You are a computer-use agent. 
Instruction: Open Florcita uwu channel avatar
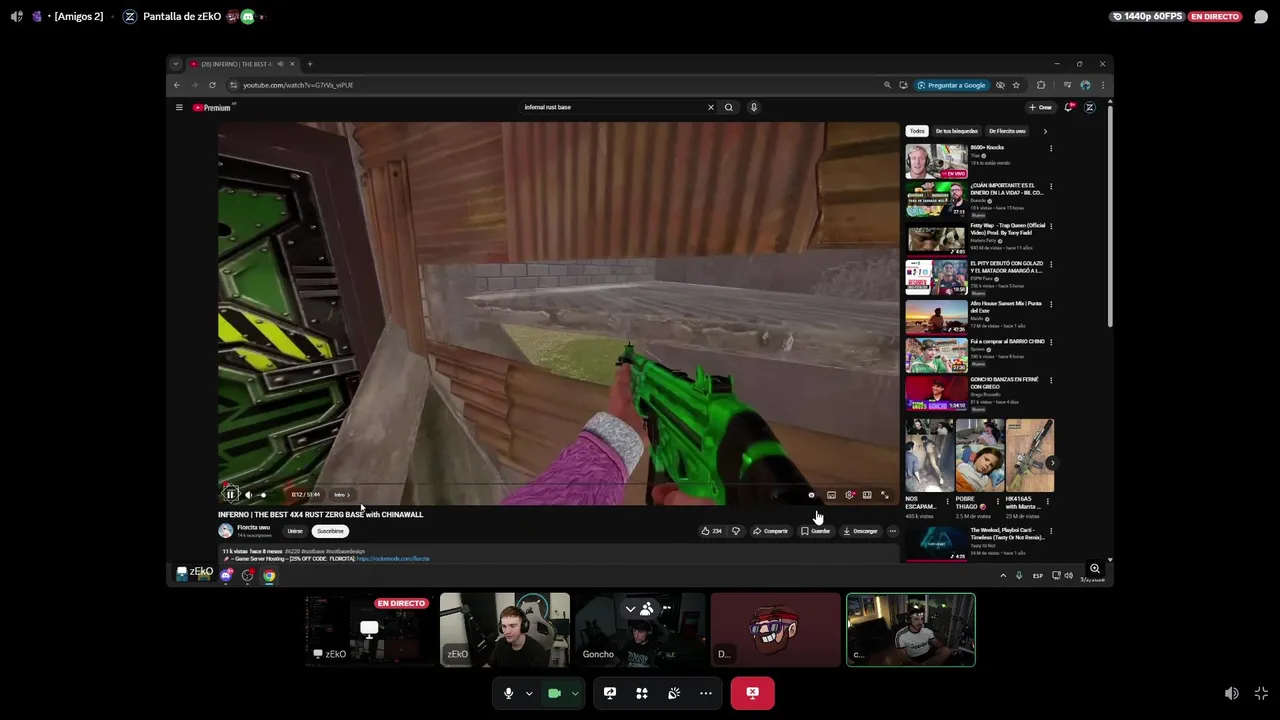tap(226, 530)
